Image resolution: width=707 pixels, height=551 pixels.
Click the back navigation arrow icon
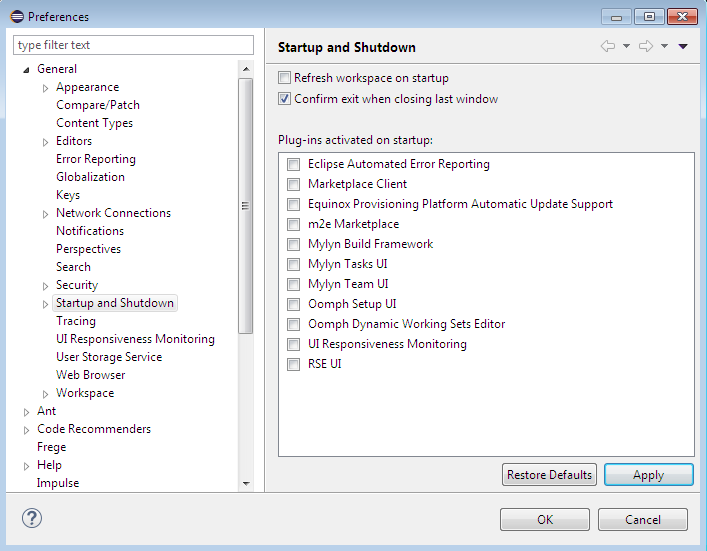pos(608,46)
